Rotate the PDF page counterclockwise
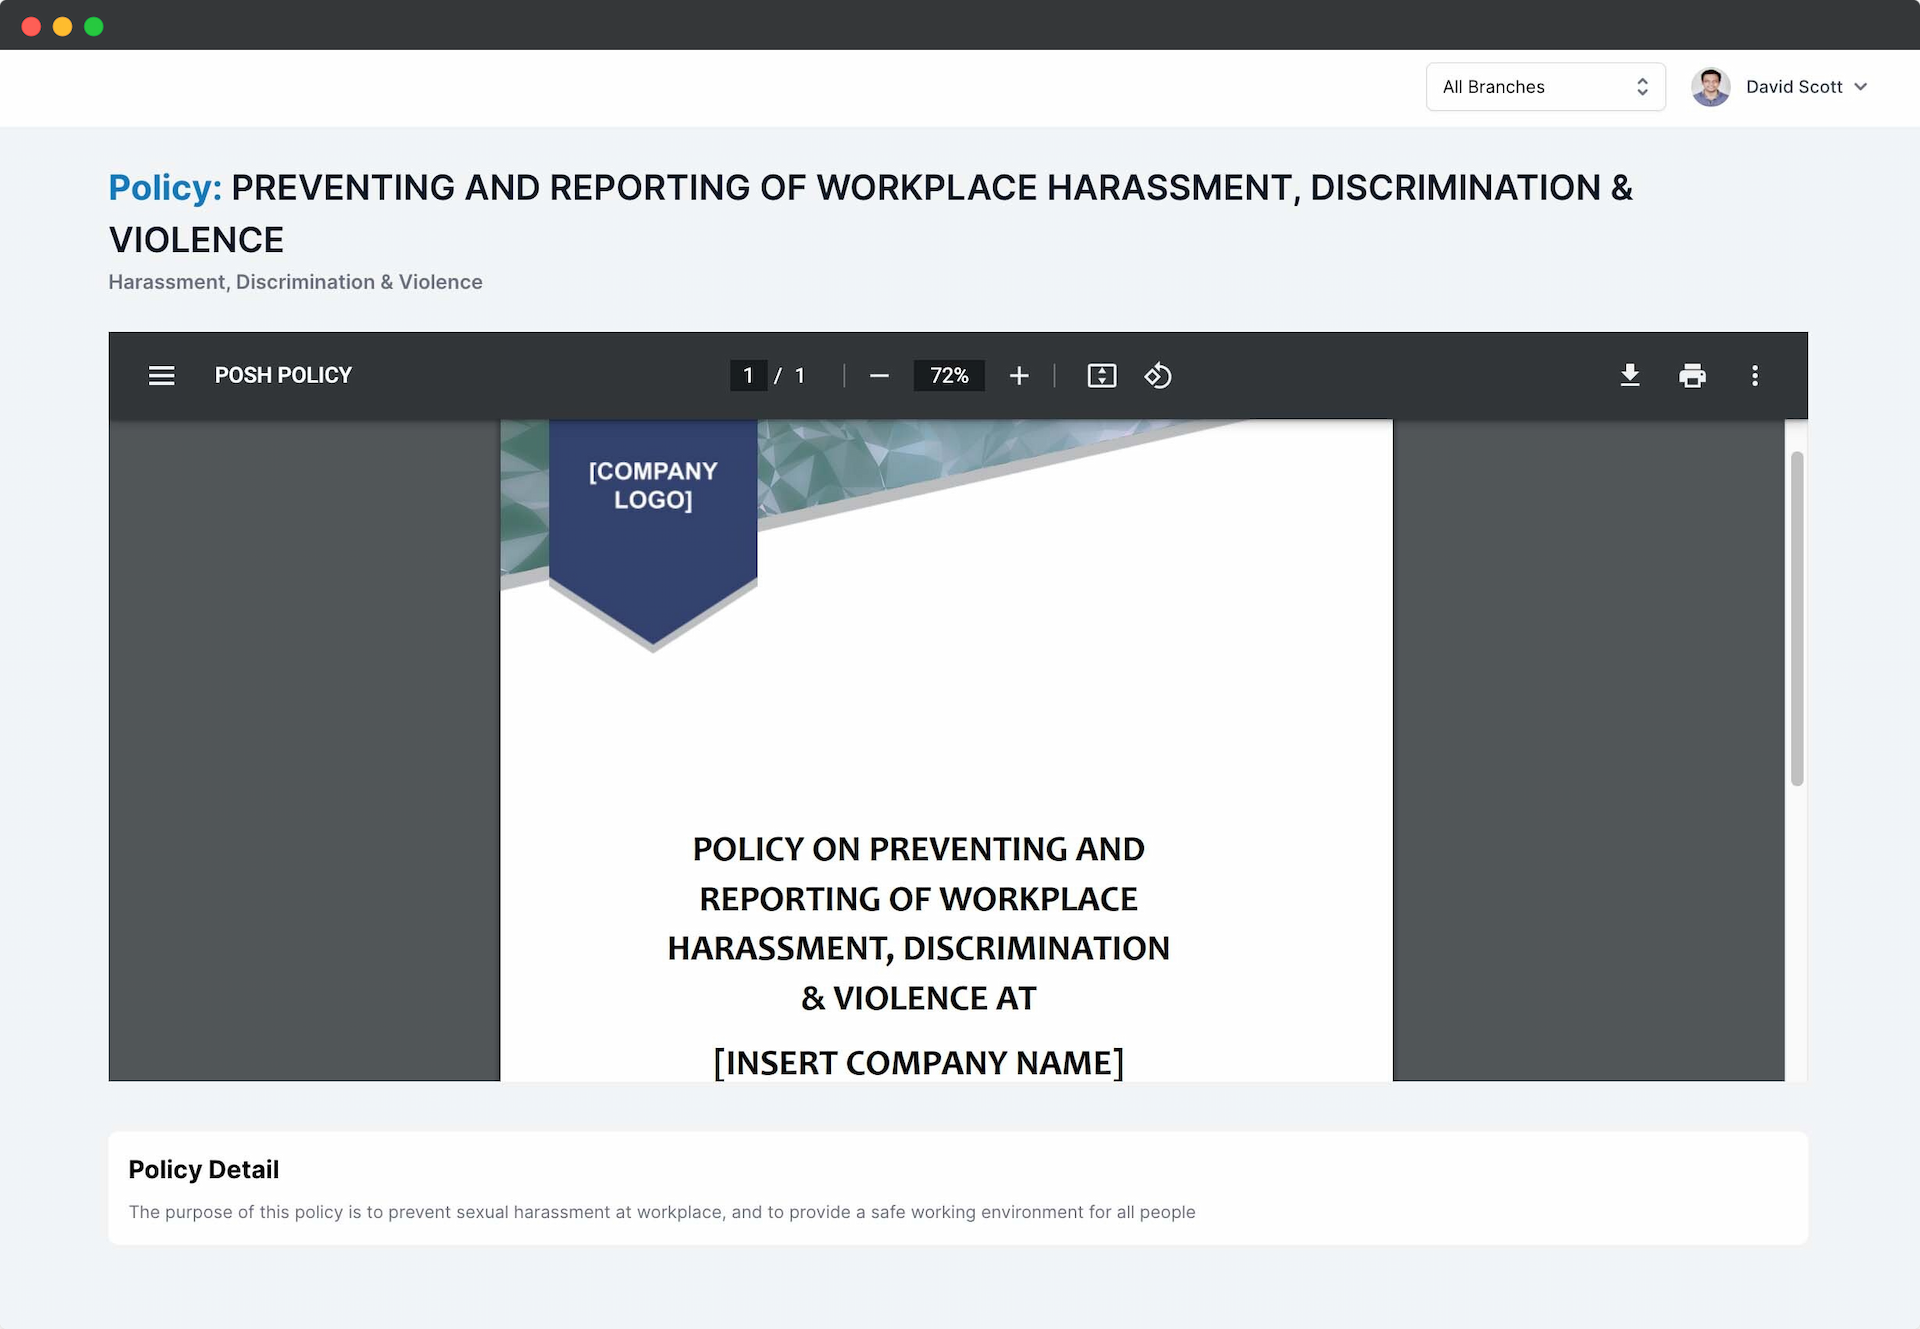1920x1329 pixels. [1158, 375]
